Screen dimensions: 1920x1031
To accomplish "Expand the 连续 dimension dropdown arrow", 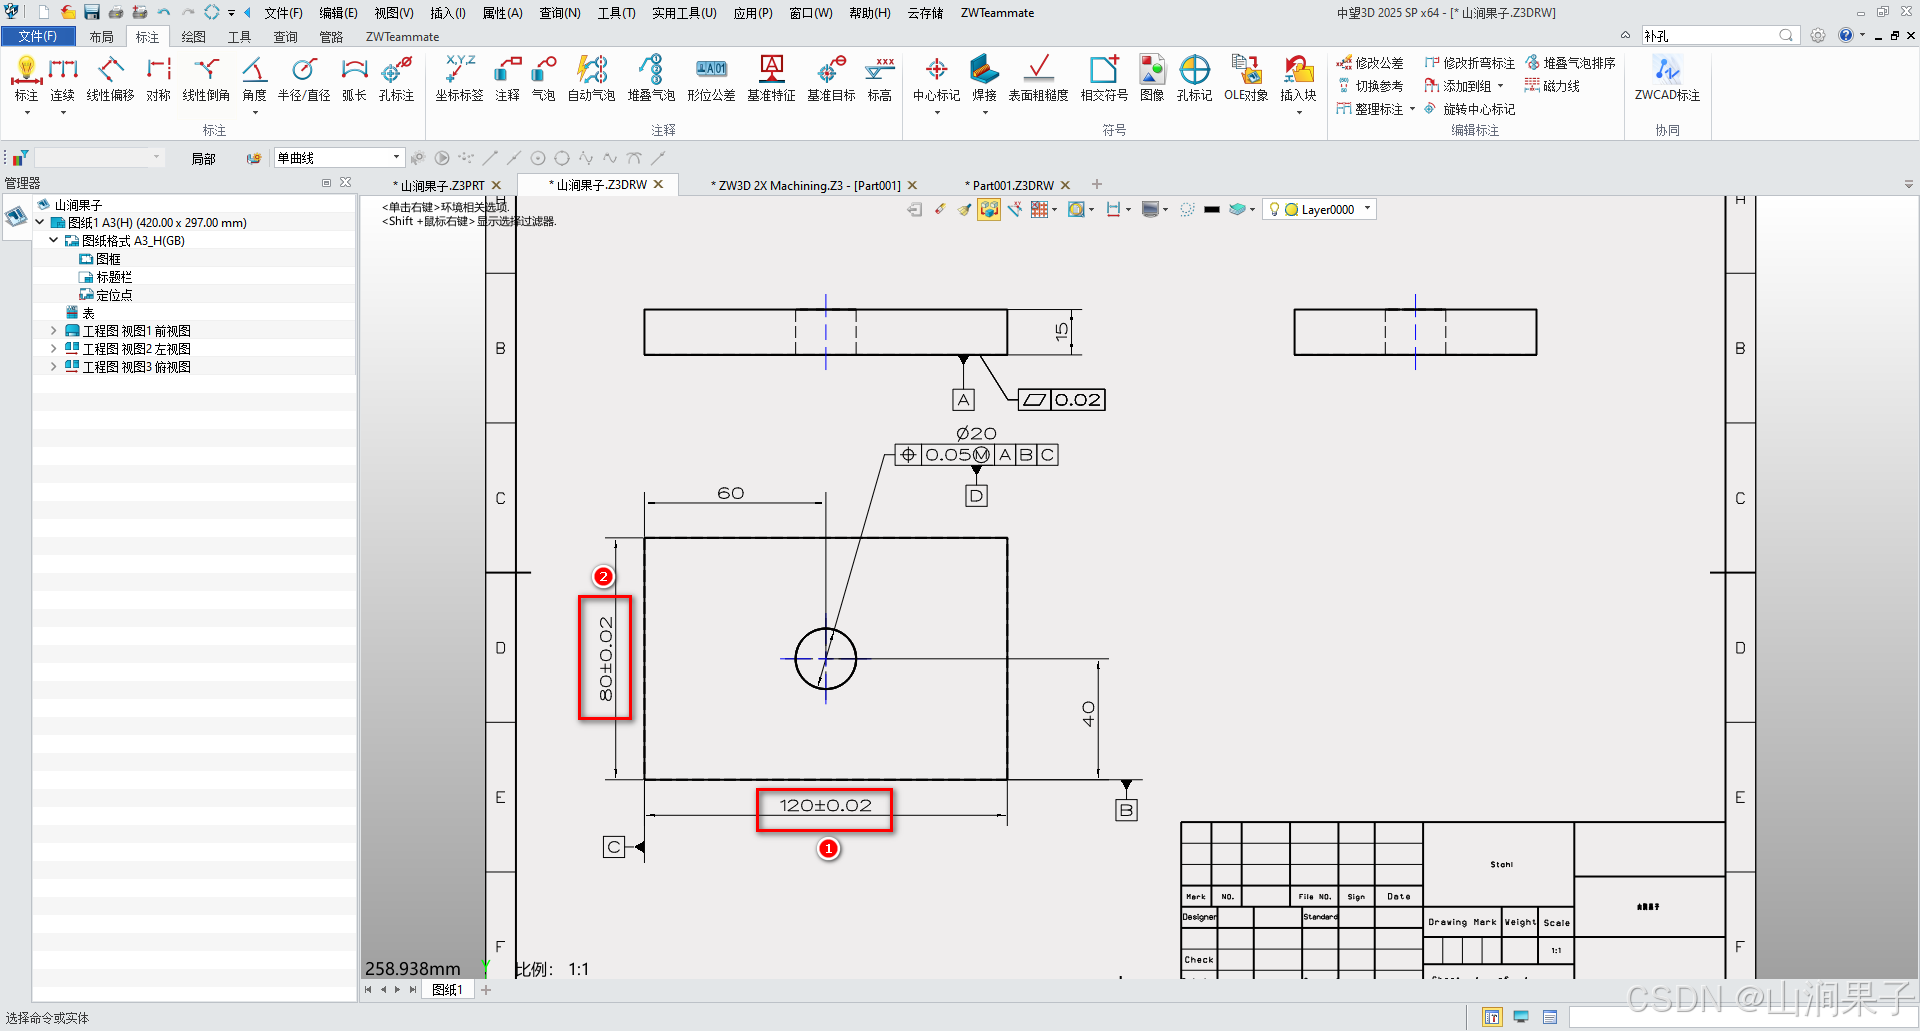I will 63,113.
